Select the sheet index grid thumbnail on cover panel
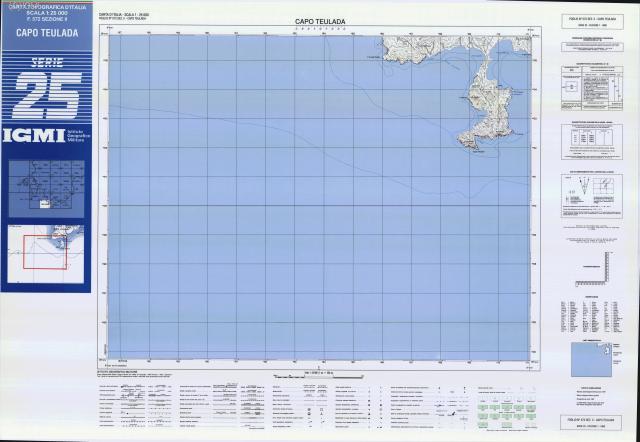The image size is (640, 442). click(x=47, y=189)
